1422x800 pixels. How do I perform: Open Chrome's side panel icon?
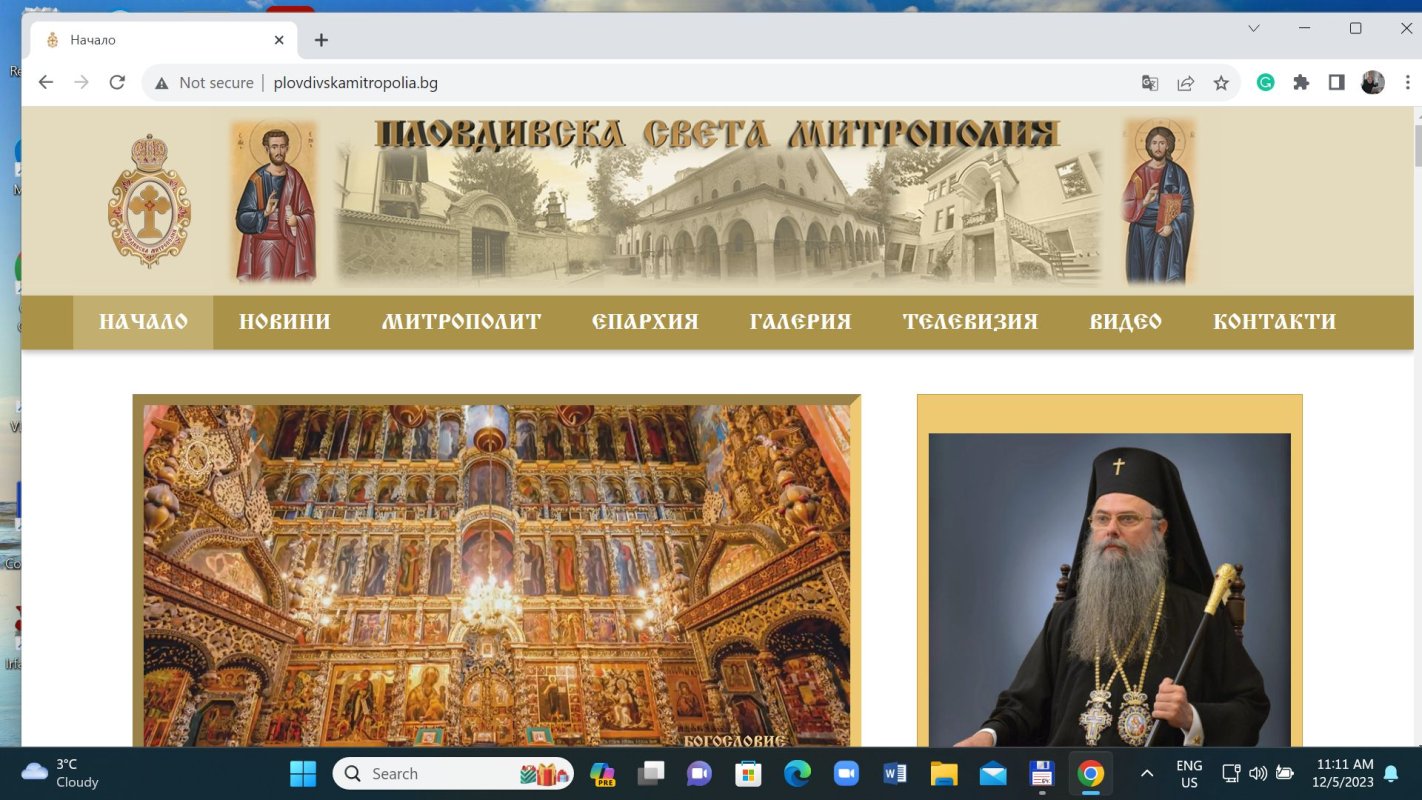click(x=1337, y=83)
